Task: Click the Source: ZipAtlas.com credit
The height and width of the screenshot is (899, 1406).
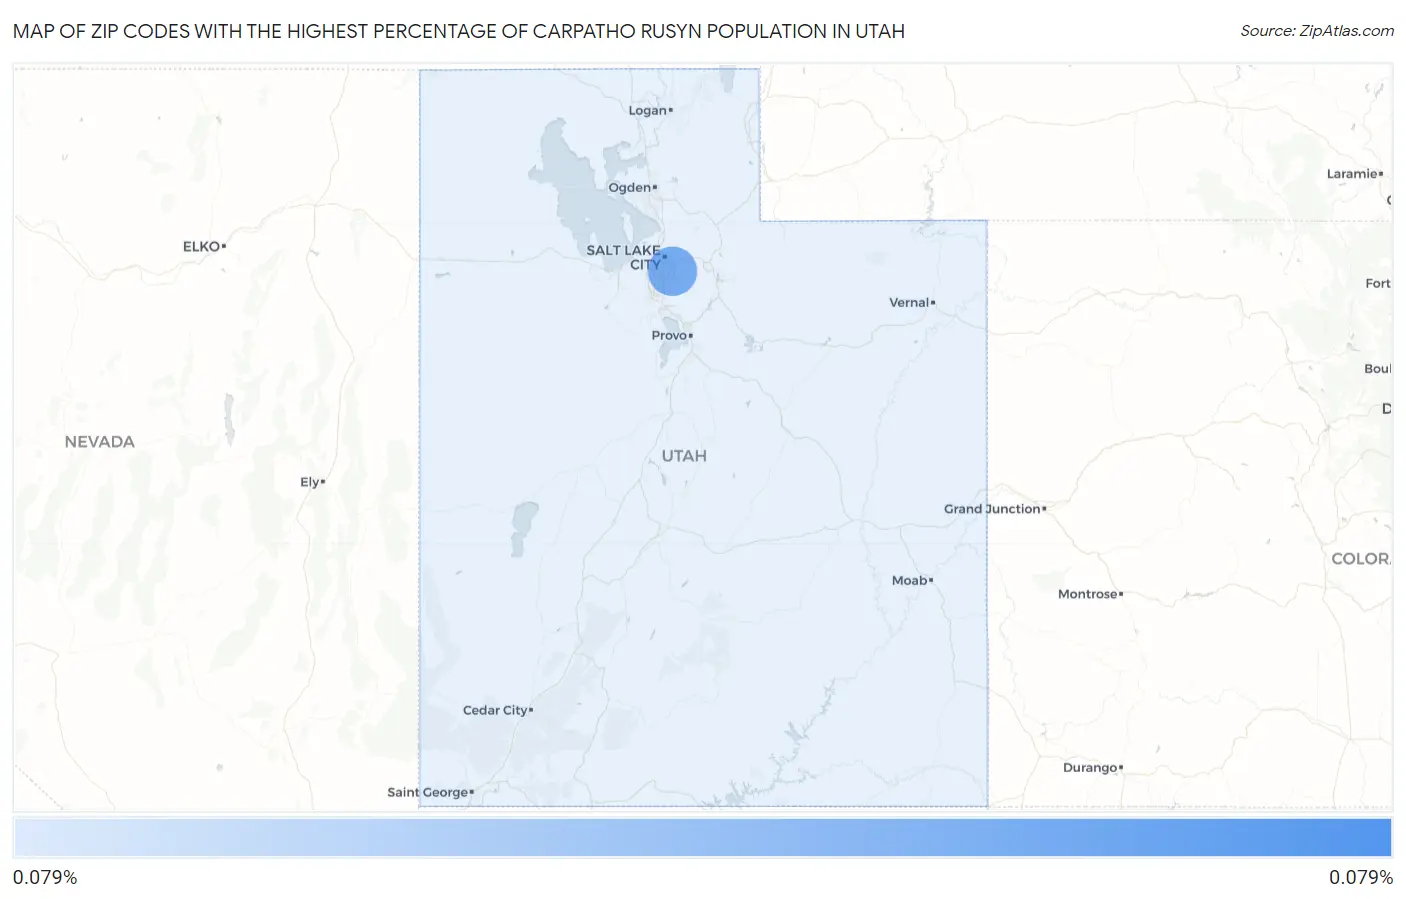Action: (1317, 31)
